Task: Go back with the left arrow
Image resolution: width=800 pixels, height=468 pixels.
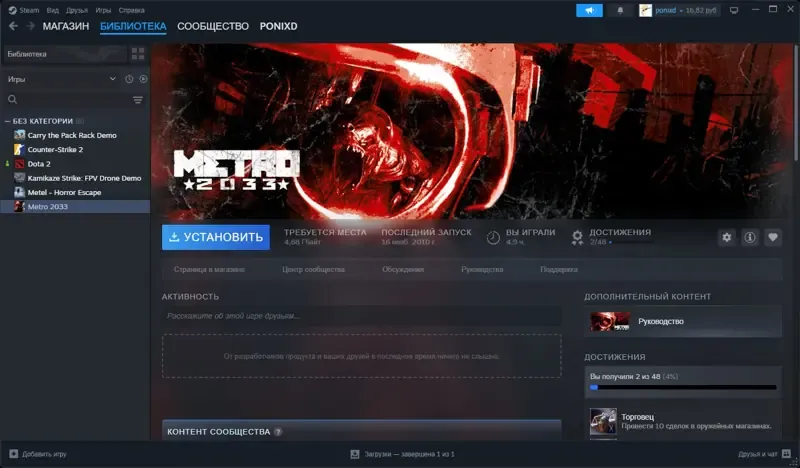Action: pos(13,26)
